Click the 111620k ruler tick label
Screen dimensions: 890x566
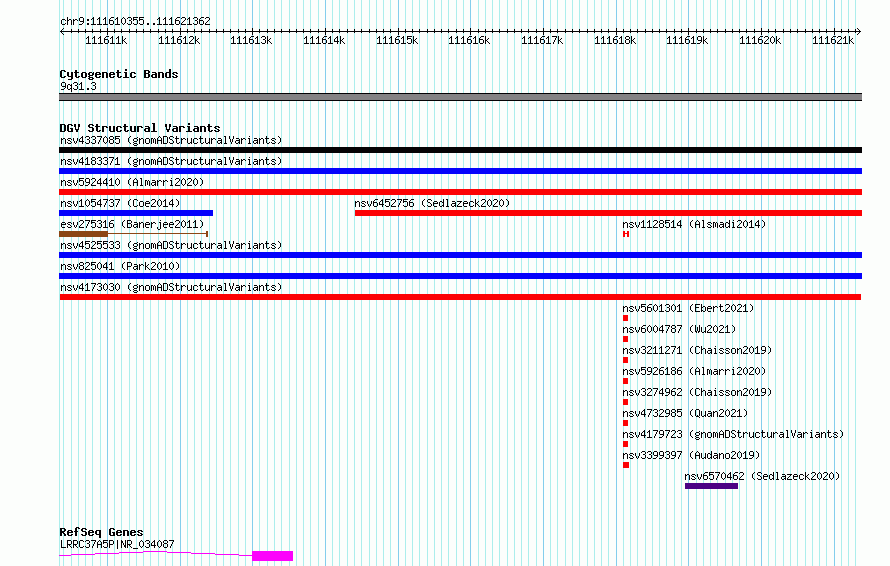coord(760,40)
